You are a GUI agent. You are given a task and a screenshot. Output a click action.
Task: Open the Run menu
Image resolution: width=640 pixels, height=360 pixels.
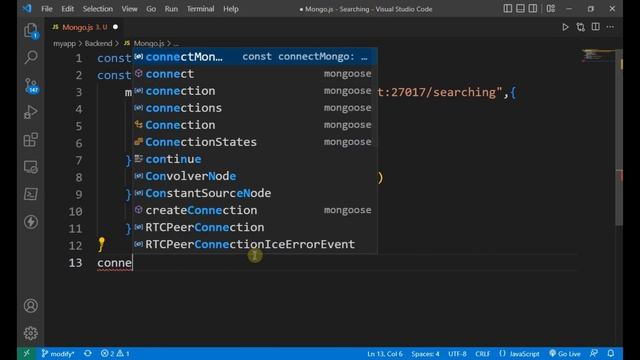(x=171, y=9)
